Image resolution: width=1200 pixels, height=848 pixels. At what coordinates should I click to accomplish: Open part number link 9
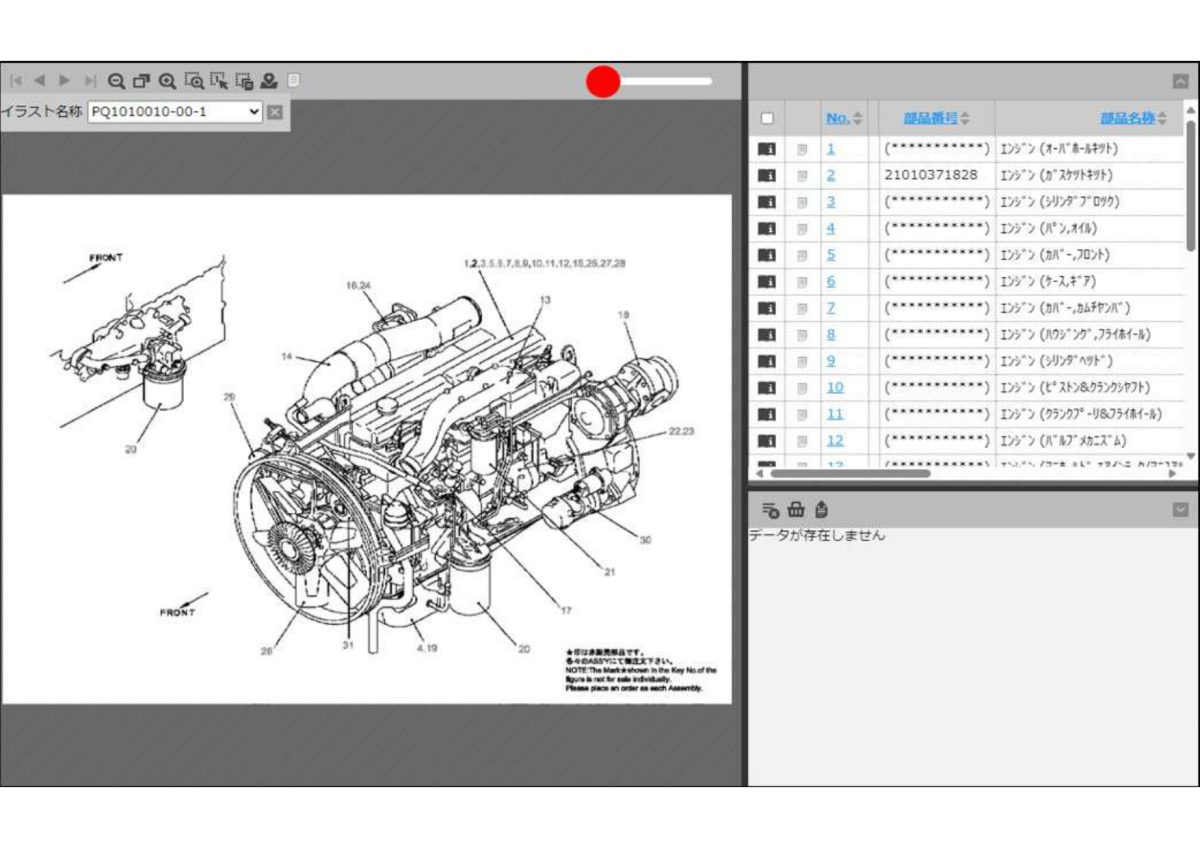(x=830, y=361)
